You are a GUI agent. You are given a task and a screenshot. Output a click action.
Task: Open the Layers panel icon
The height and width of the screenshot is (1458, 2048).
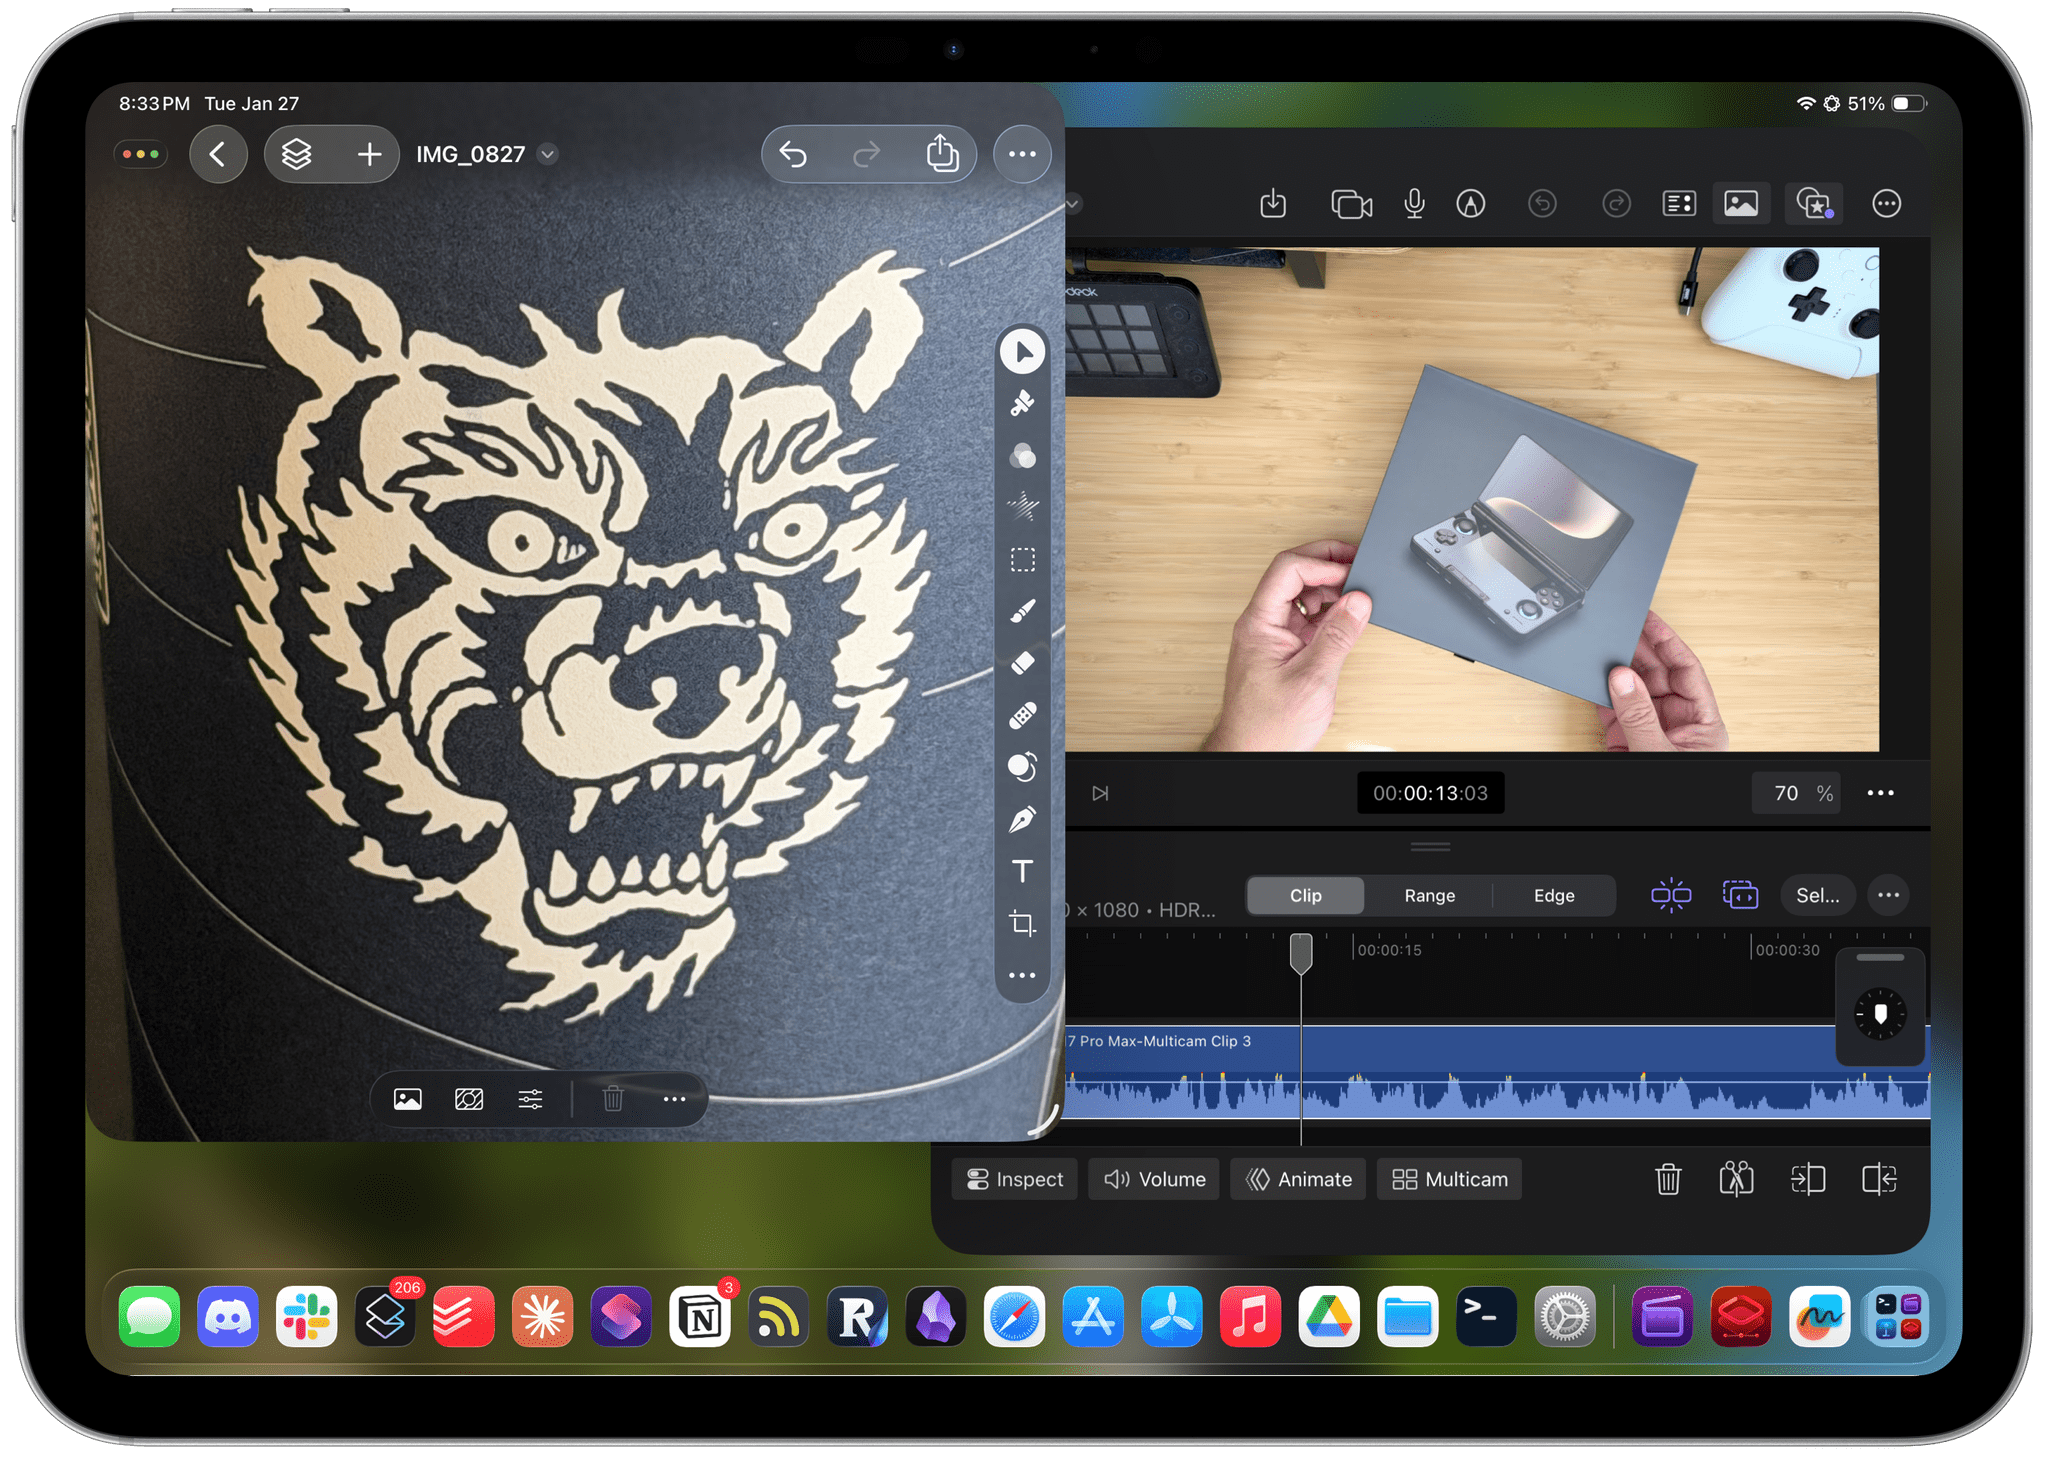coord(297,154)
